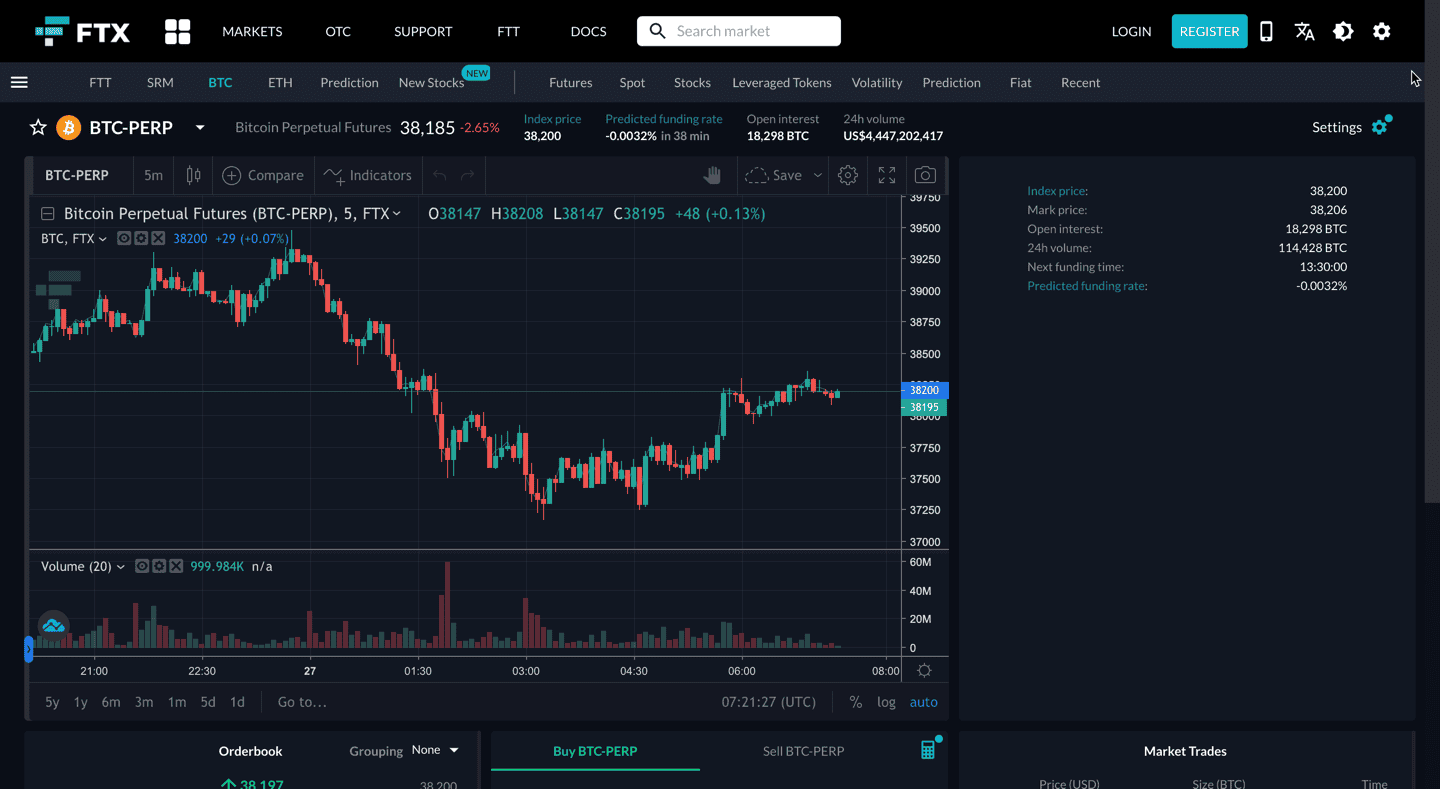
Task: Open the hamburger side menu
Action: coord(19,82)
